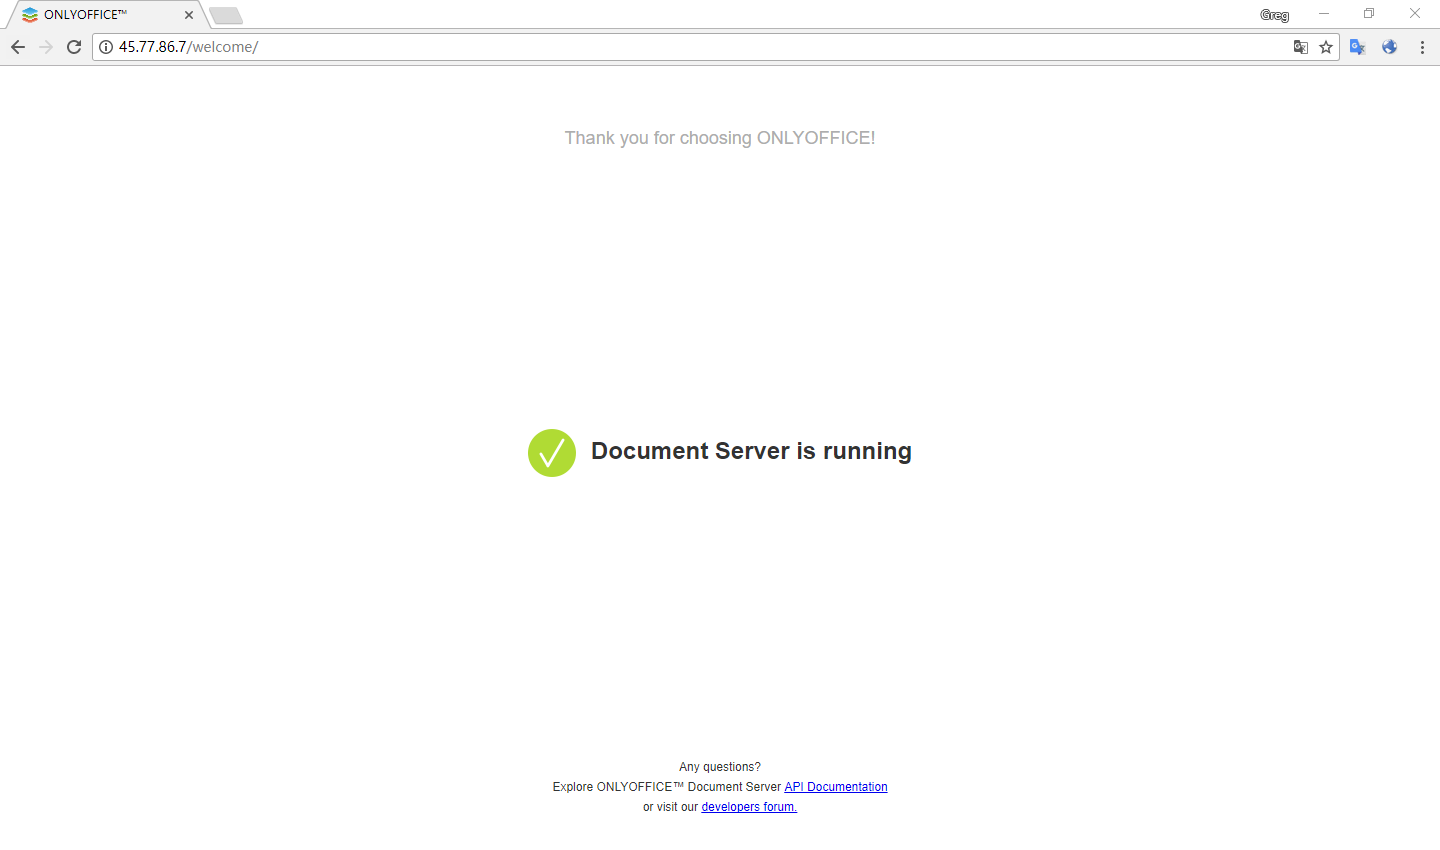The width and height of the screenshot is (1440, 850).
Task: Go back to the previous page
Action: [18, 47]
